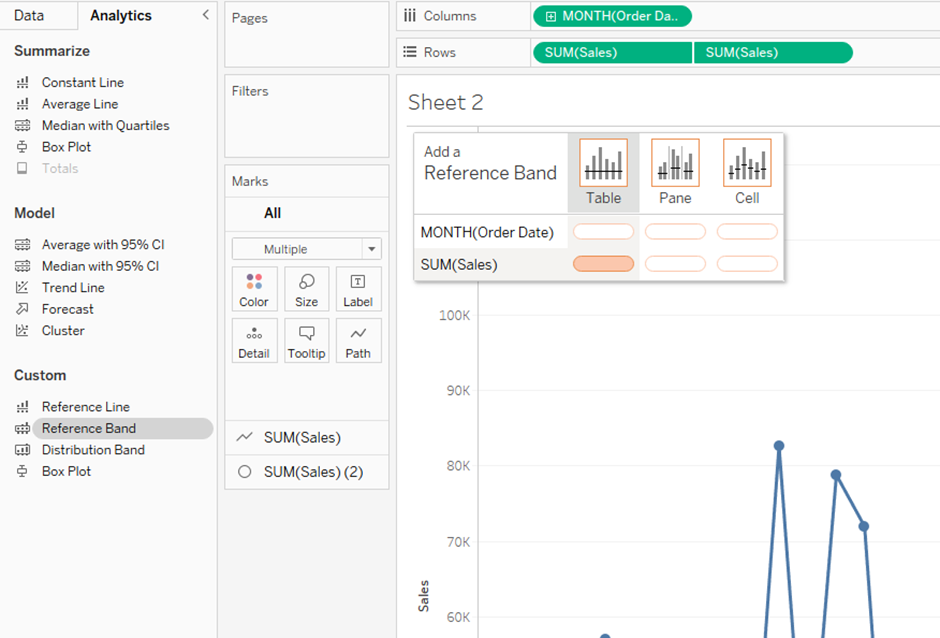The image size is (940, 638).
Task: Click the Color marks card icon
Action: [x=254, y=288]
